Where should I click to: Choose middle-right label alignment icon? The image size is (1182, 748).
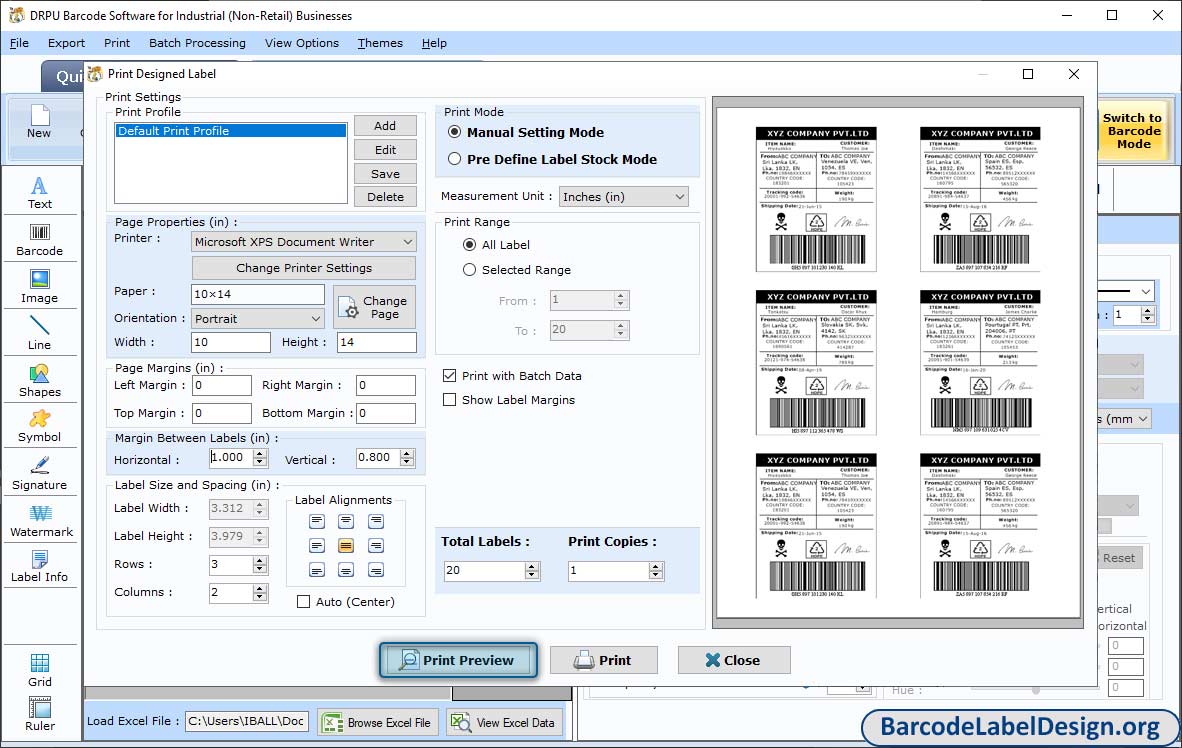click(x=375, y=545)
